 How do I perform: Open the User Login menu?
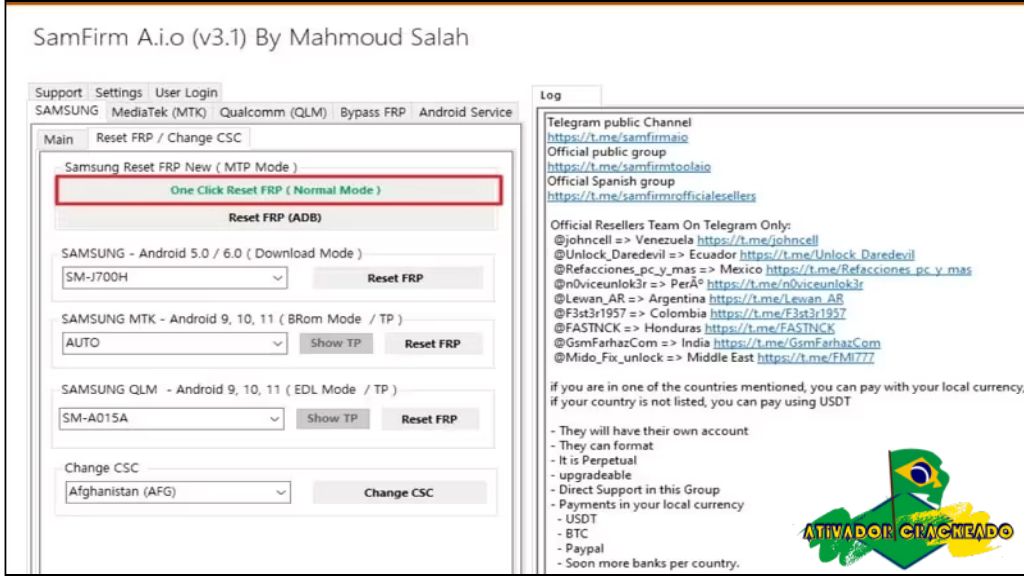186,92
